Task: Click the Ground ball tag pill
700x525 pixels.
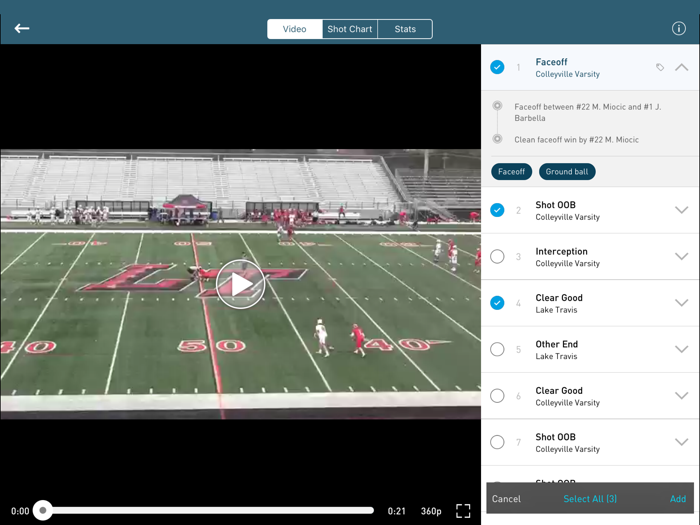Action: tap(567, 171)
